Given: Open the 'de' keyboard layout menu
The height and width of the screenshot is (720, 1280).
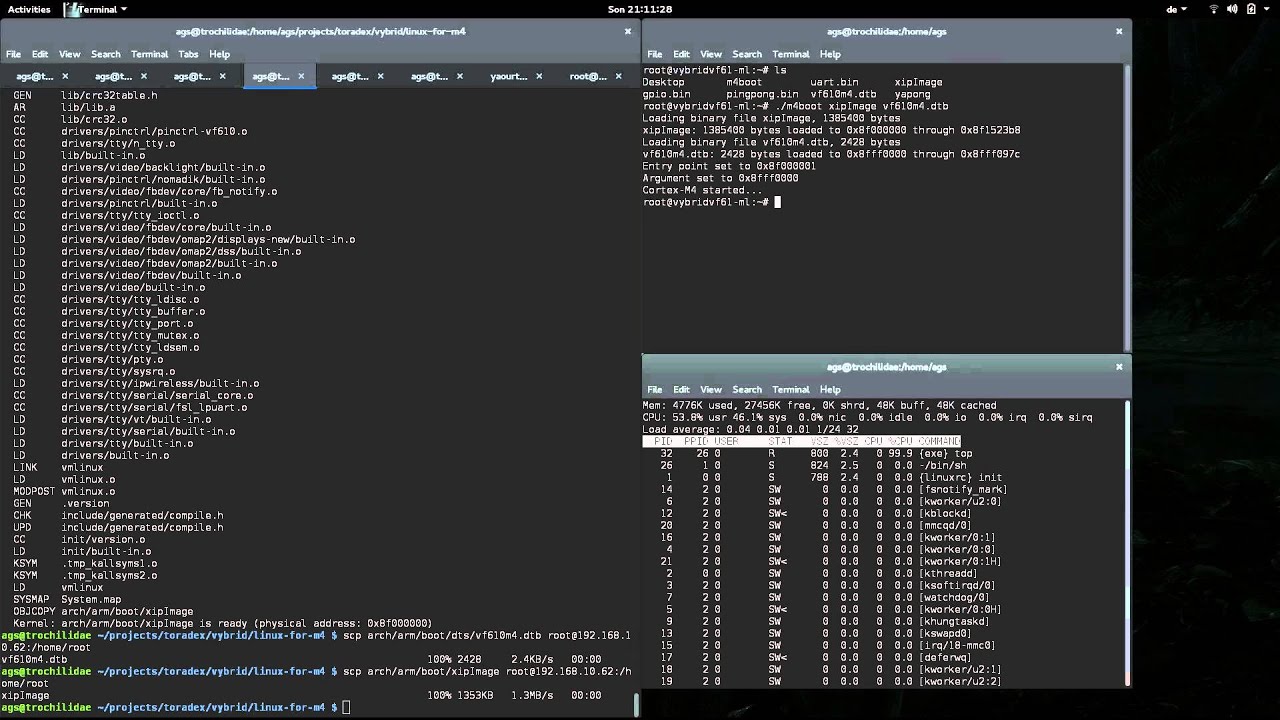Looking at the screenshot, I should (1176, 9).
